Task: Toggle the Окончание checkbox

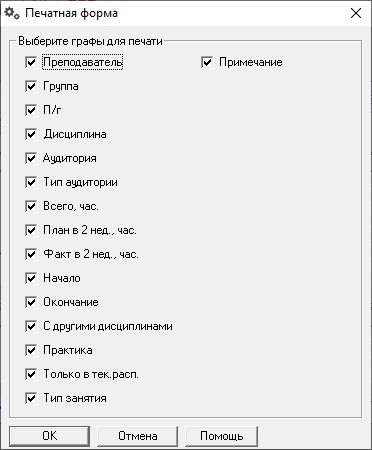Action: [x=31, y=302]
